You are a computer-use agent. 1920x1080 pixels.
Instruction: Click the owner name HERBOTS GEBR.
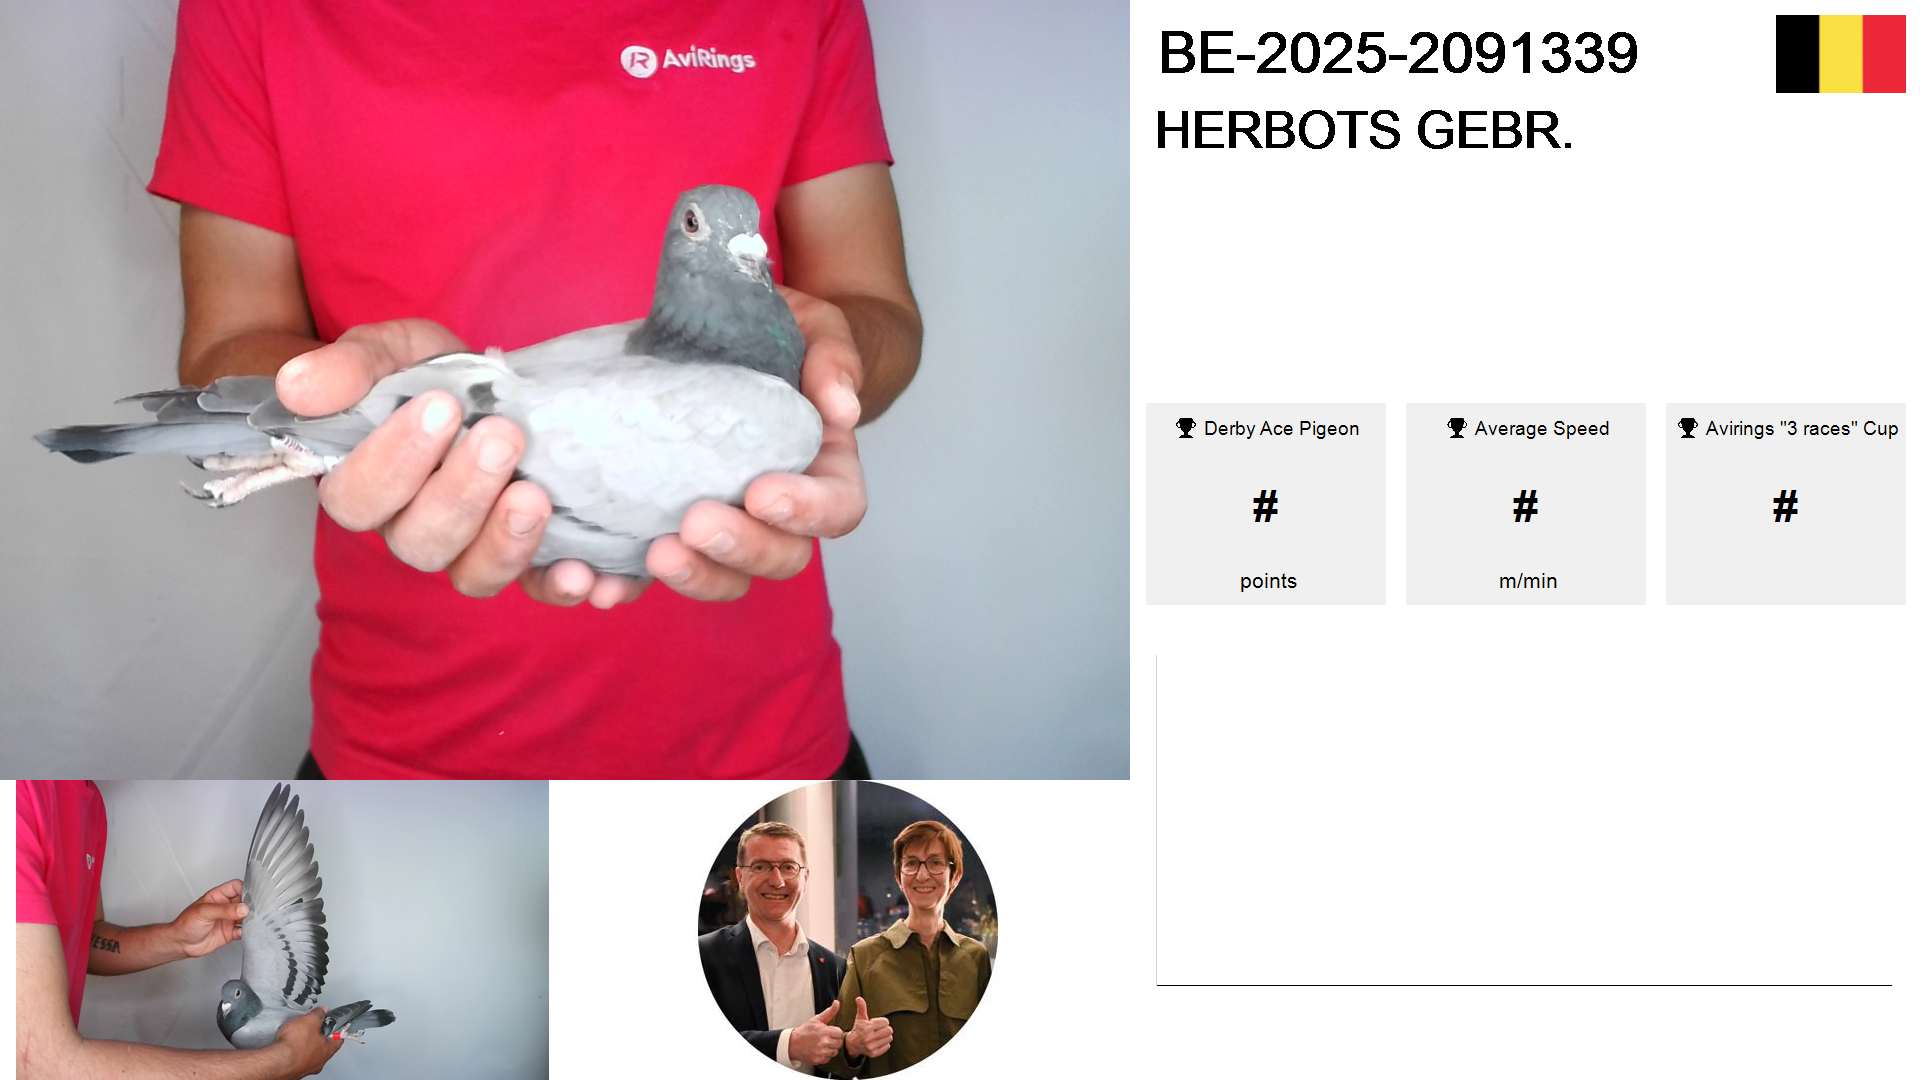pos(1364,130)
